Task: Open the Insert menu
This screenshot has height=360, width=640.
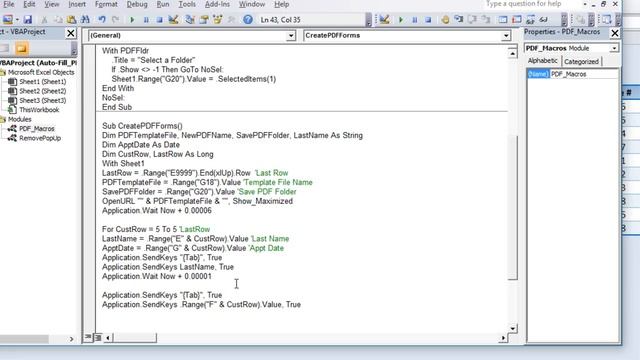Action: point(77,4)
